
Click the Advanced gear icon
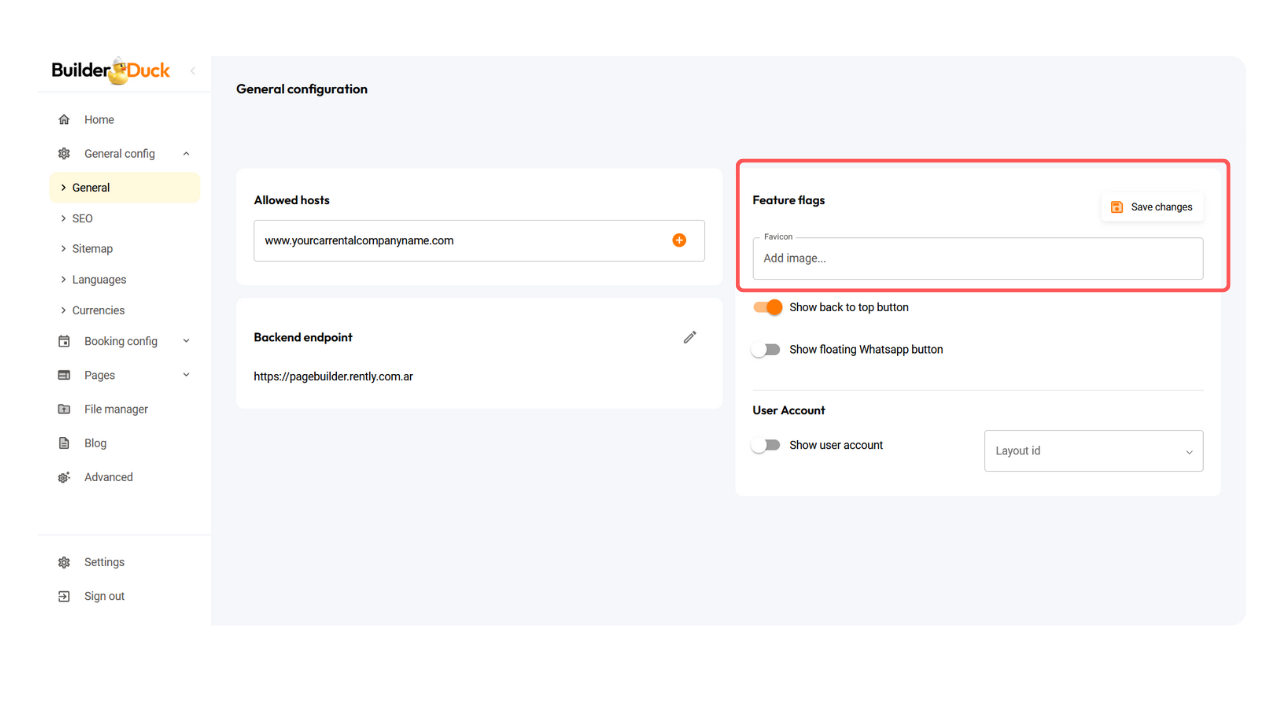click(64, 477)
